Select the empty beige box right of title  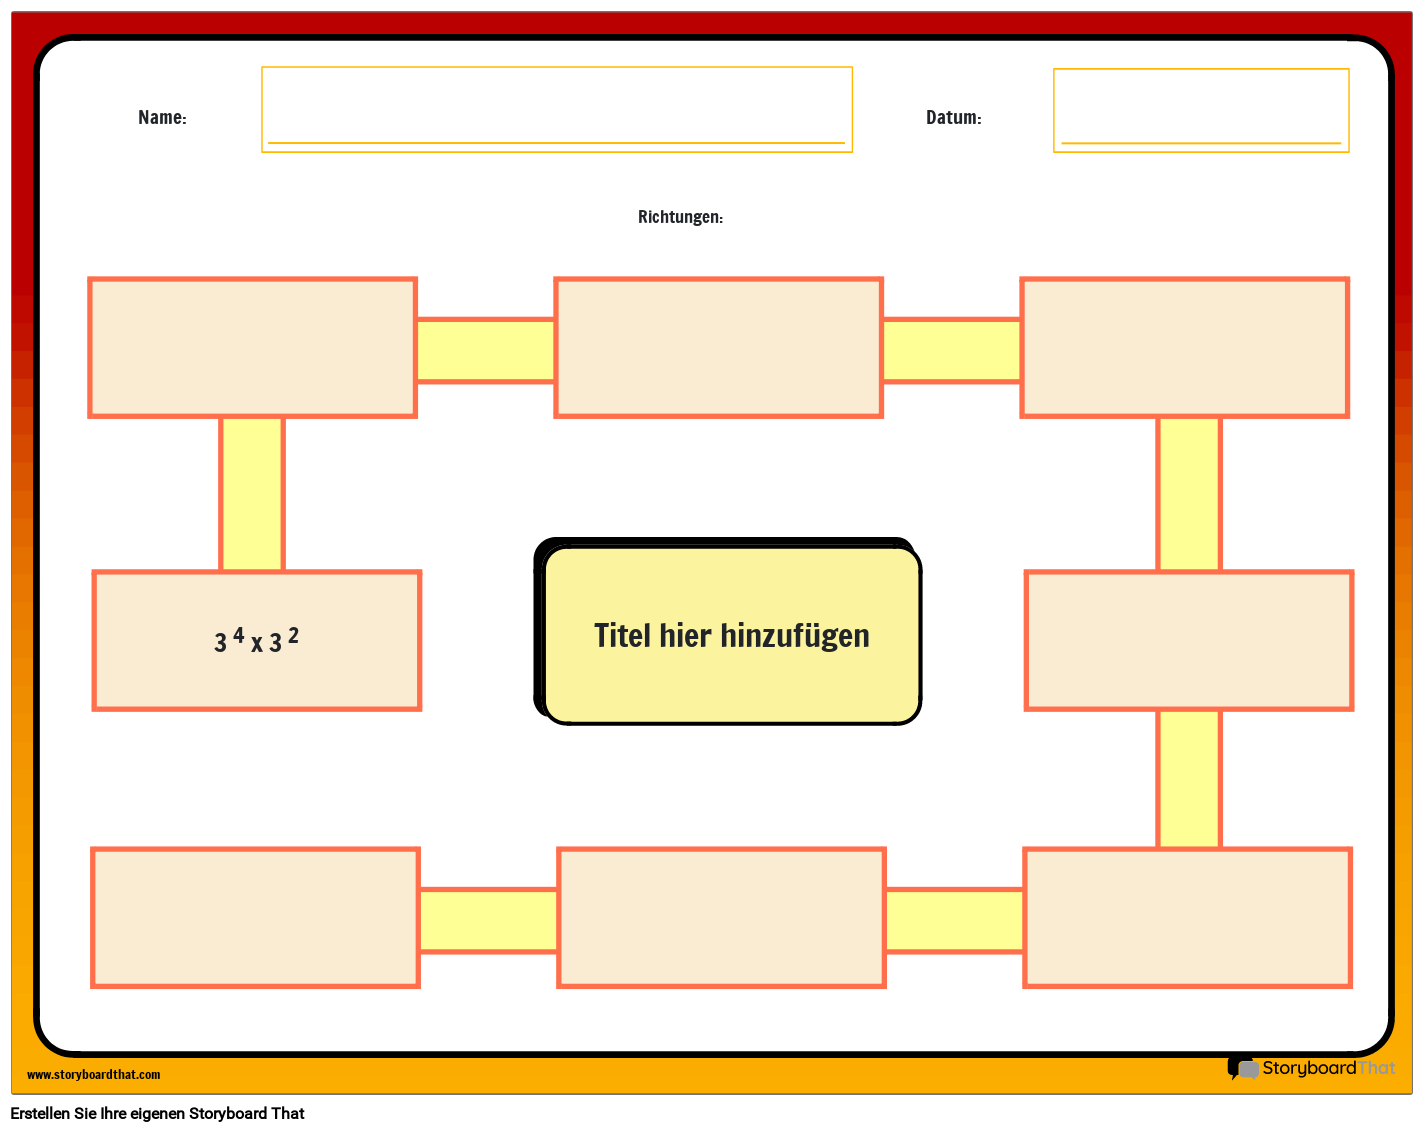[x=1188, y=640]
